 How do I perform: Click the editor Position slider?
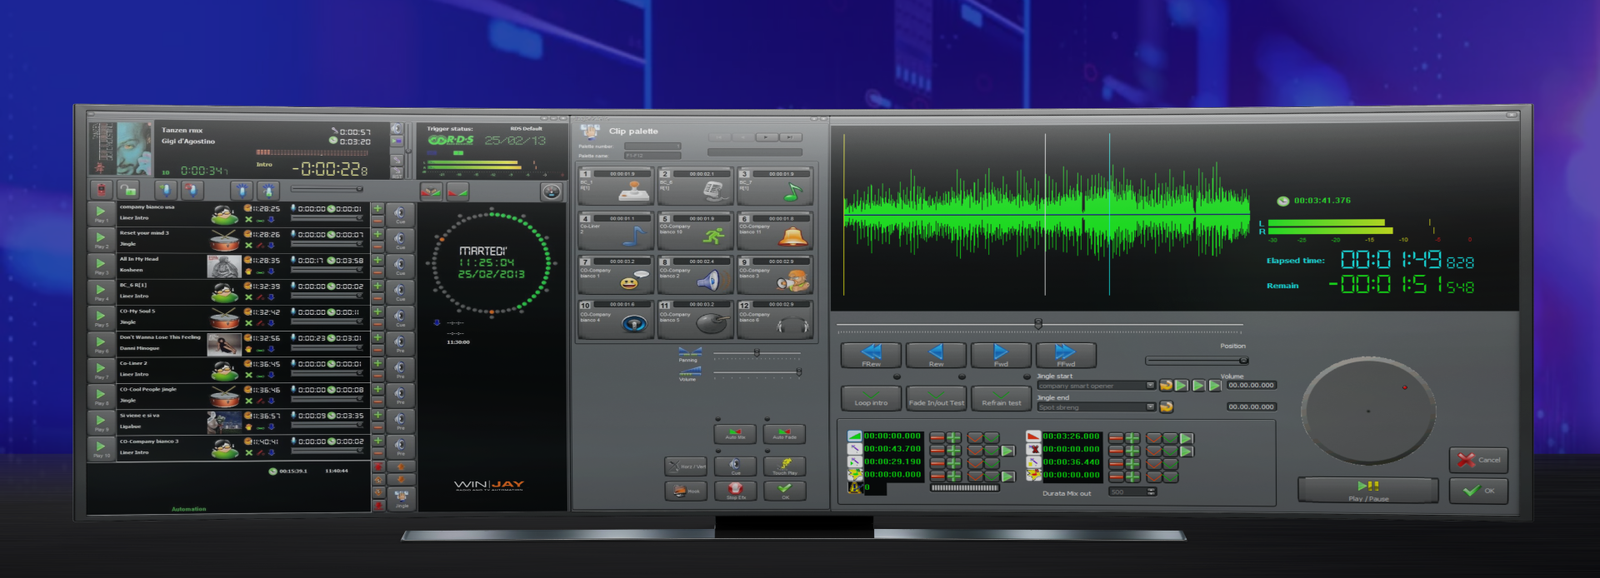tap(1197, 360)
